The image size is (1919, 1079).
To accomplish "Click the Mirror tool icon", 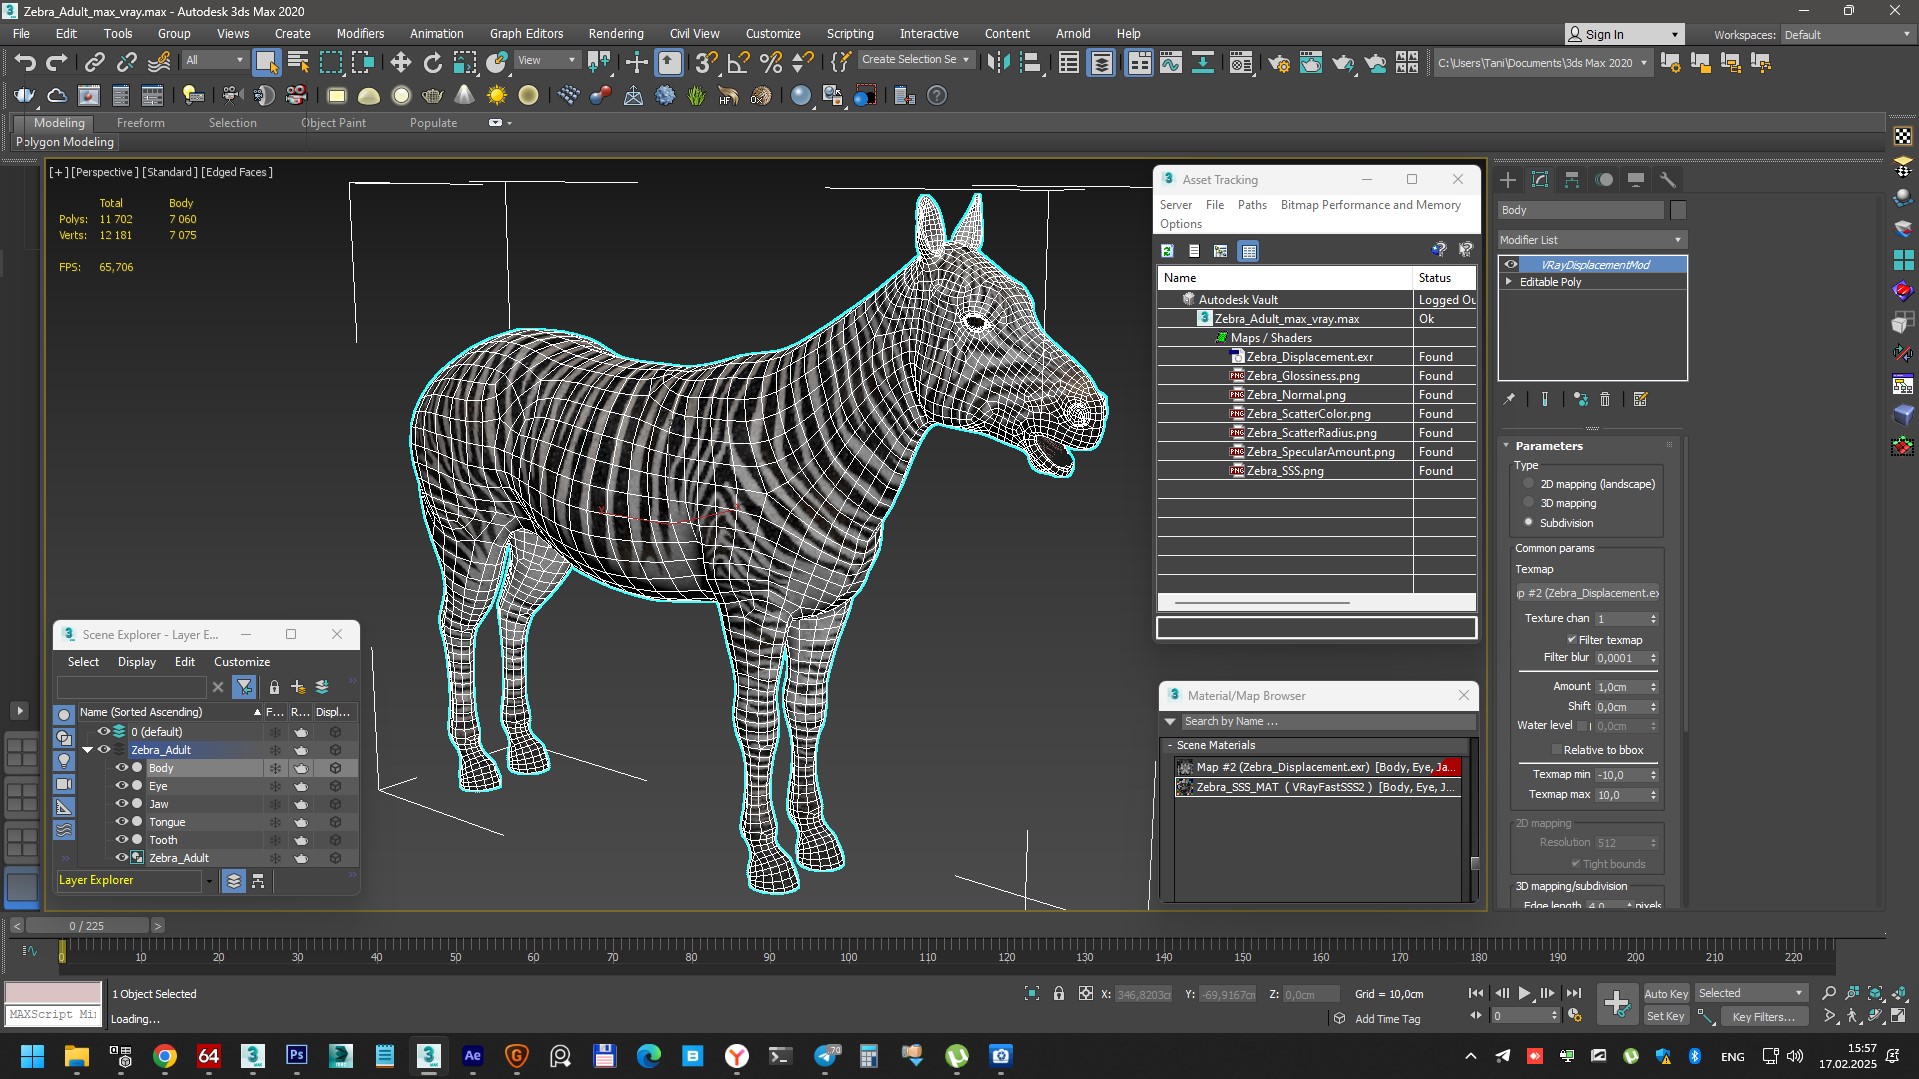I will [997, 63].
